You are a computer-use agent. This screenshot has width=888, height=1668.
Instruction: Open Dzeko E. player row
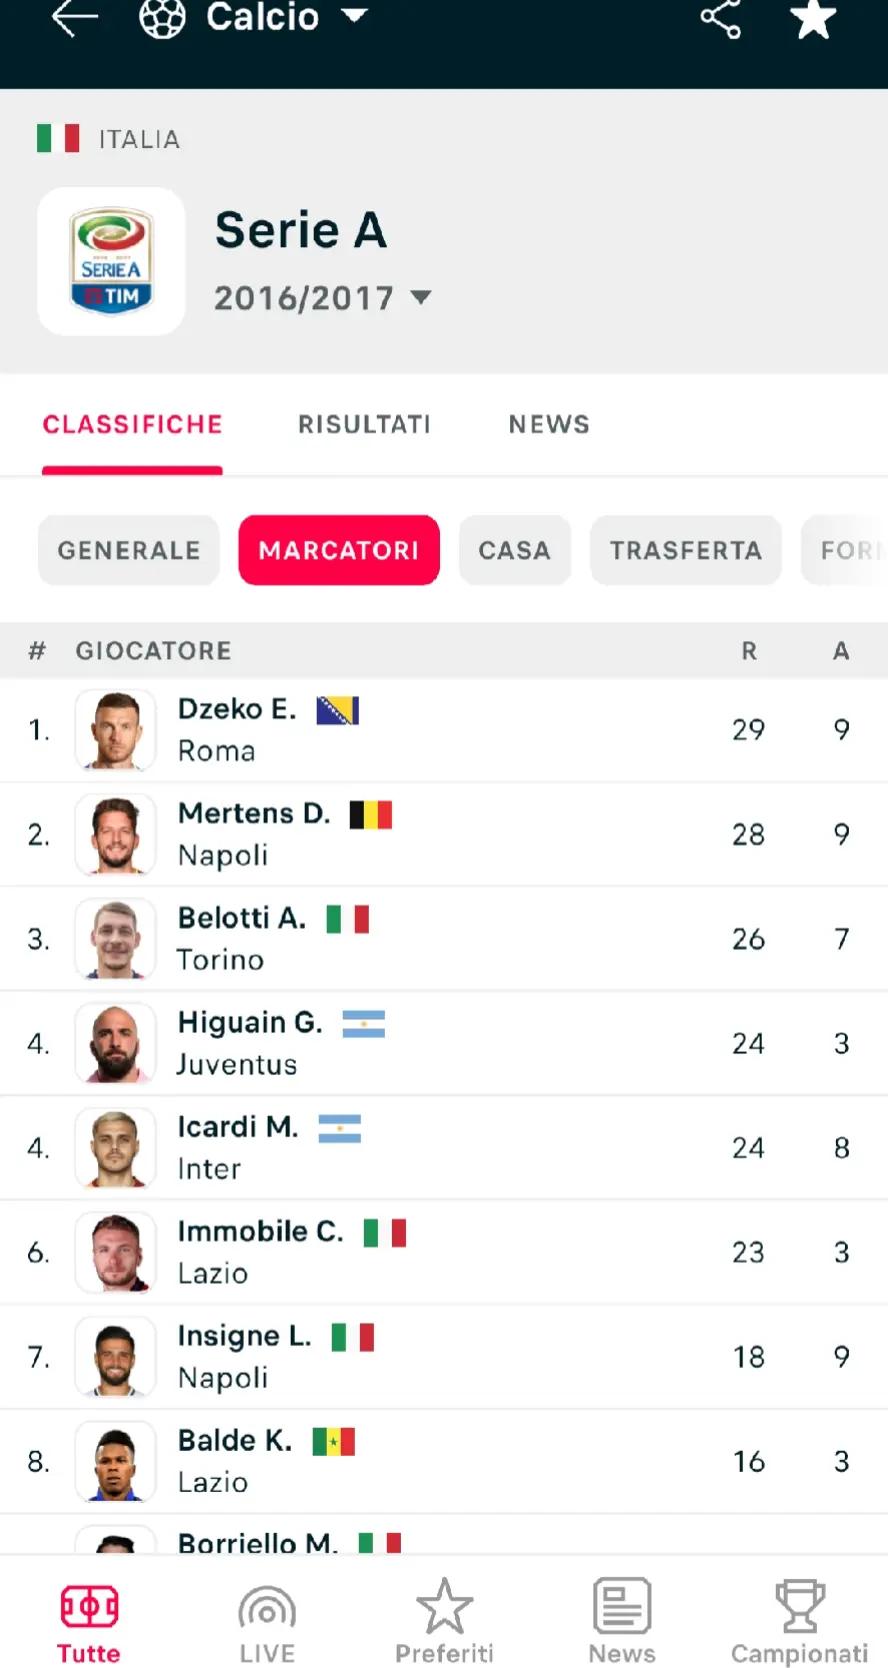point(444,730)
